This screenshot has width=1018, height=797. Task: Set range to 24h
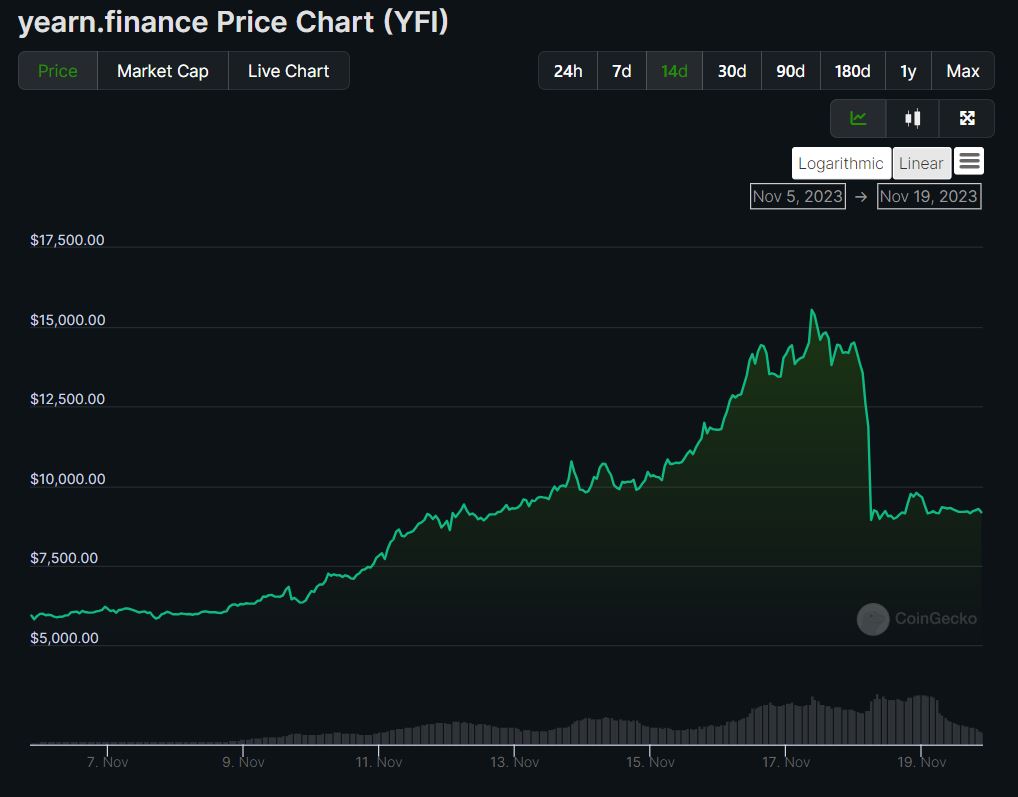point(568,71)
